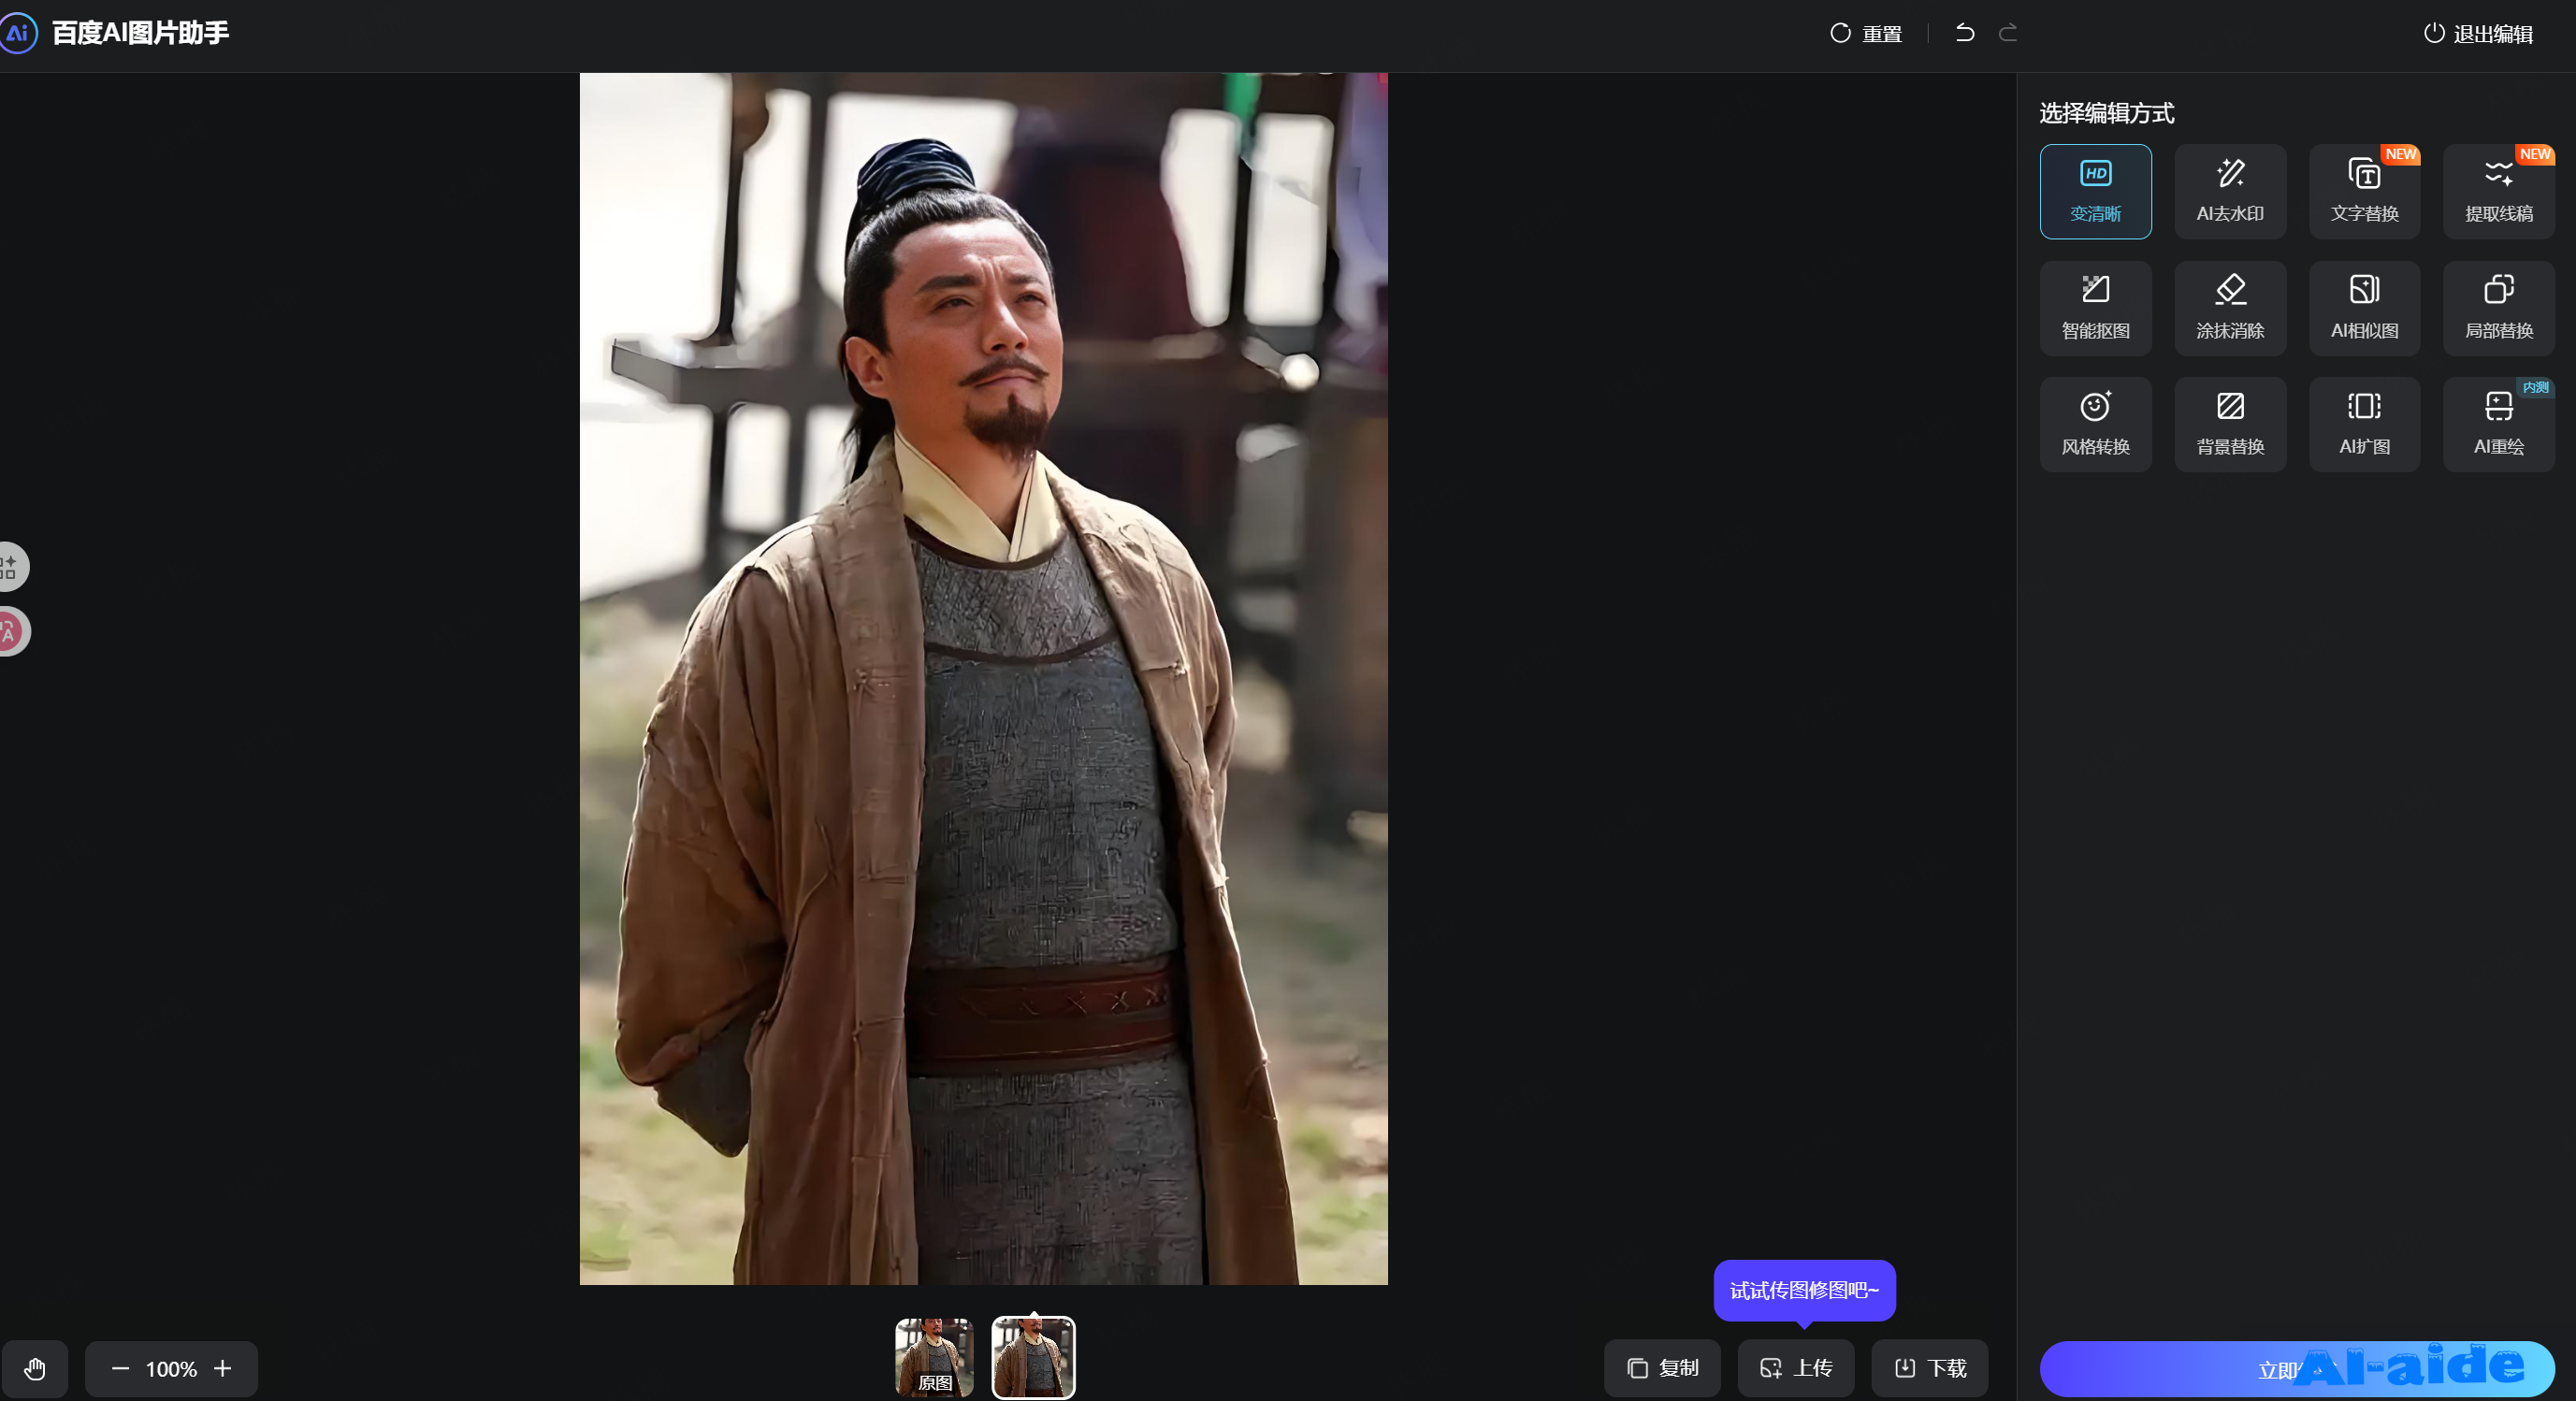Click the undo arrow
This screenshot has height=1401, width=2576.
click(1964, 33)
